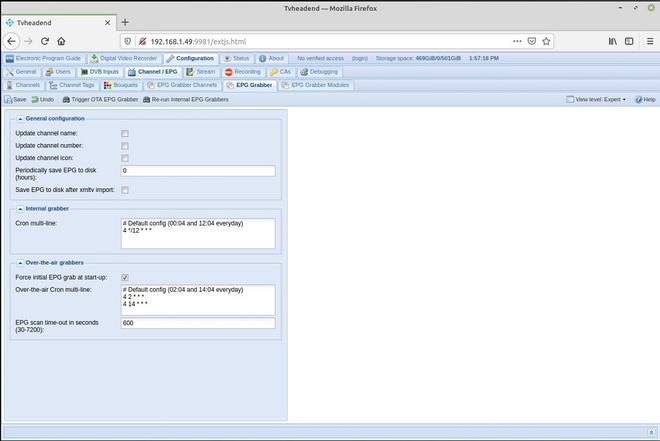Viewport: 660px width, 441px height.
Task: Bookmark this page with the star
Action: tap(546, 41)
